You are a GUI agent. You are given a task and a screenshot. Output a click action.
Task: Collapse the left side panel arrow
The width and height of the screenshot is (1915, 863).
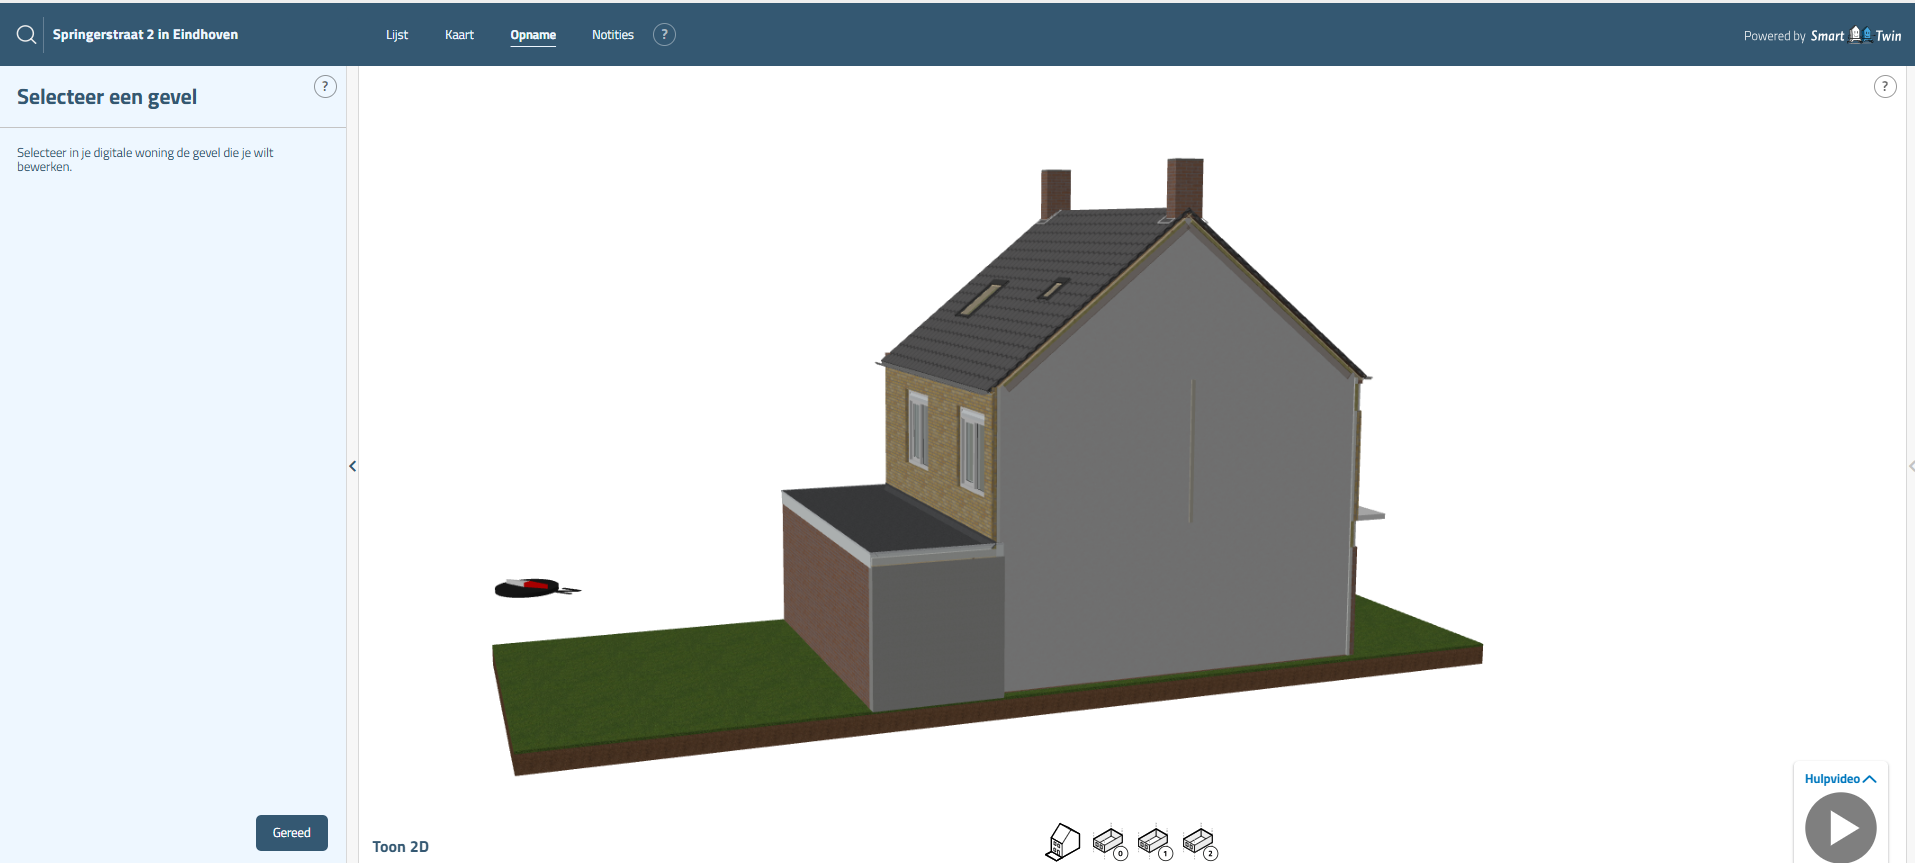pos(352,466)
